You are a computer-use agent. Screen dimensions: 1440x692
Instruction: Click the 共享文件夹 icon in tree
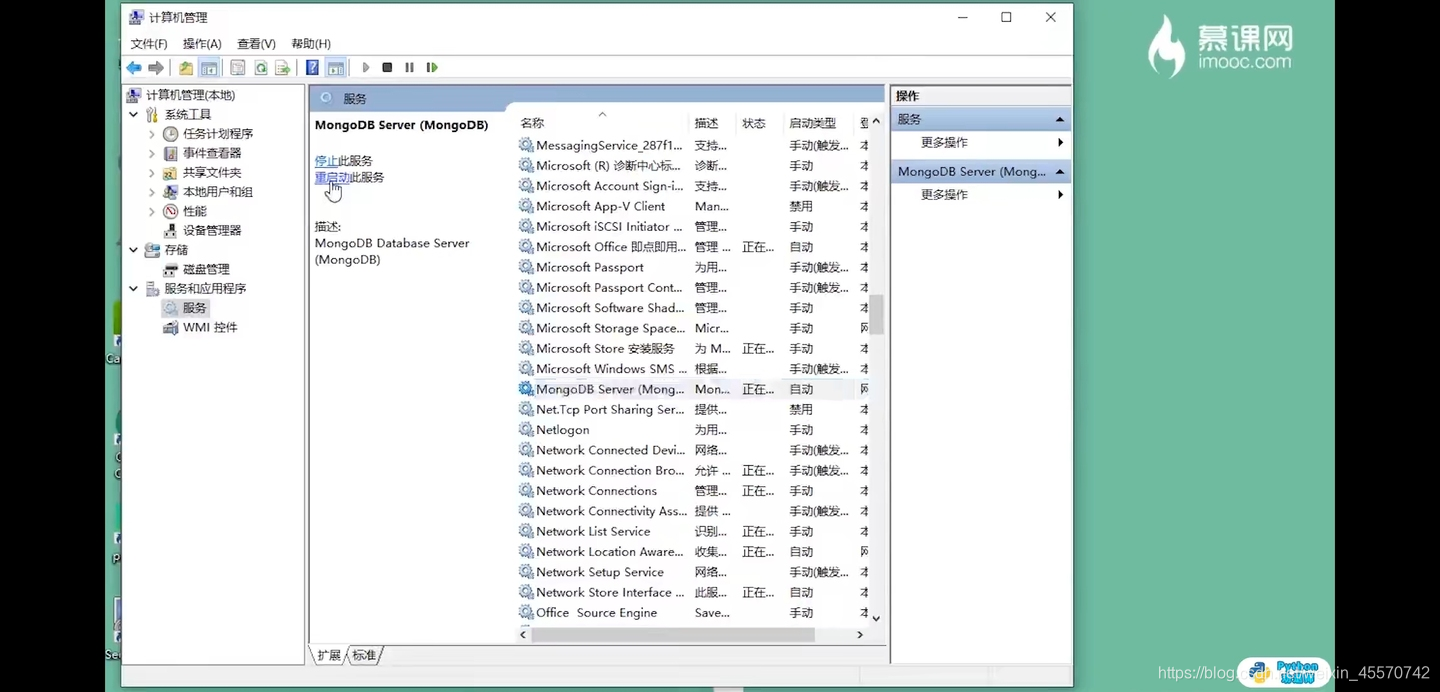[x=171, y=173]
